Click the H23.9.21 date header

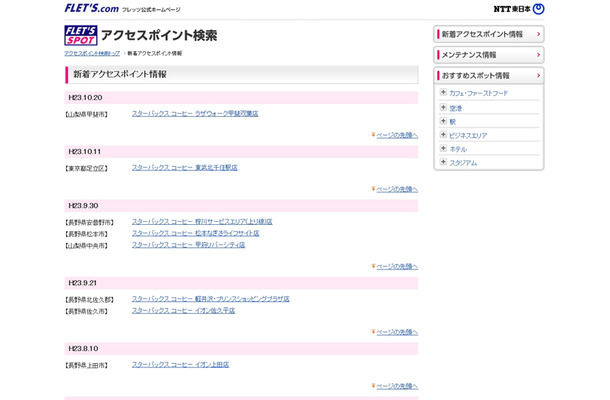coord(241,283)
